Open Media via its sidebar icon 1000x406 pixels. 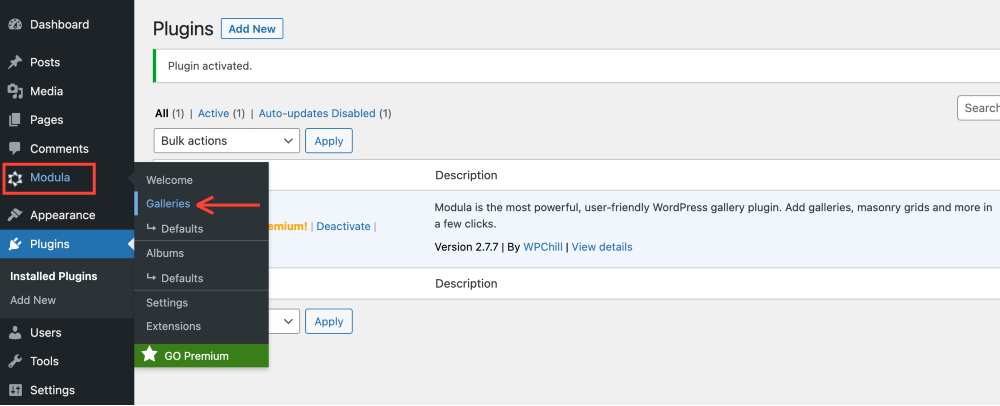tap(15, 91)
